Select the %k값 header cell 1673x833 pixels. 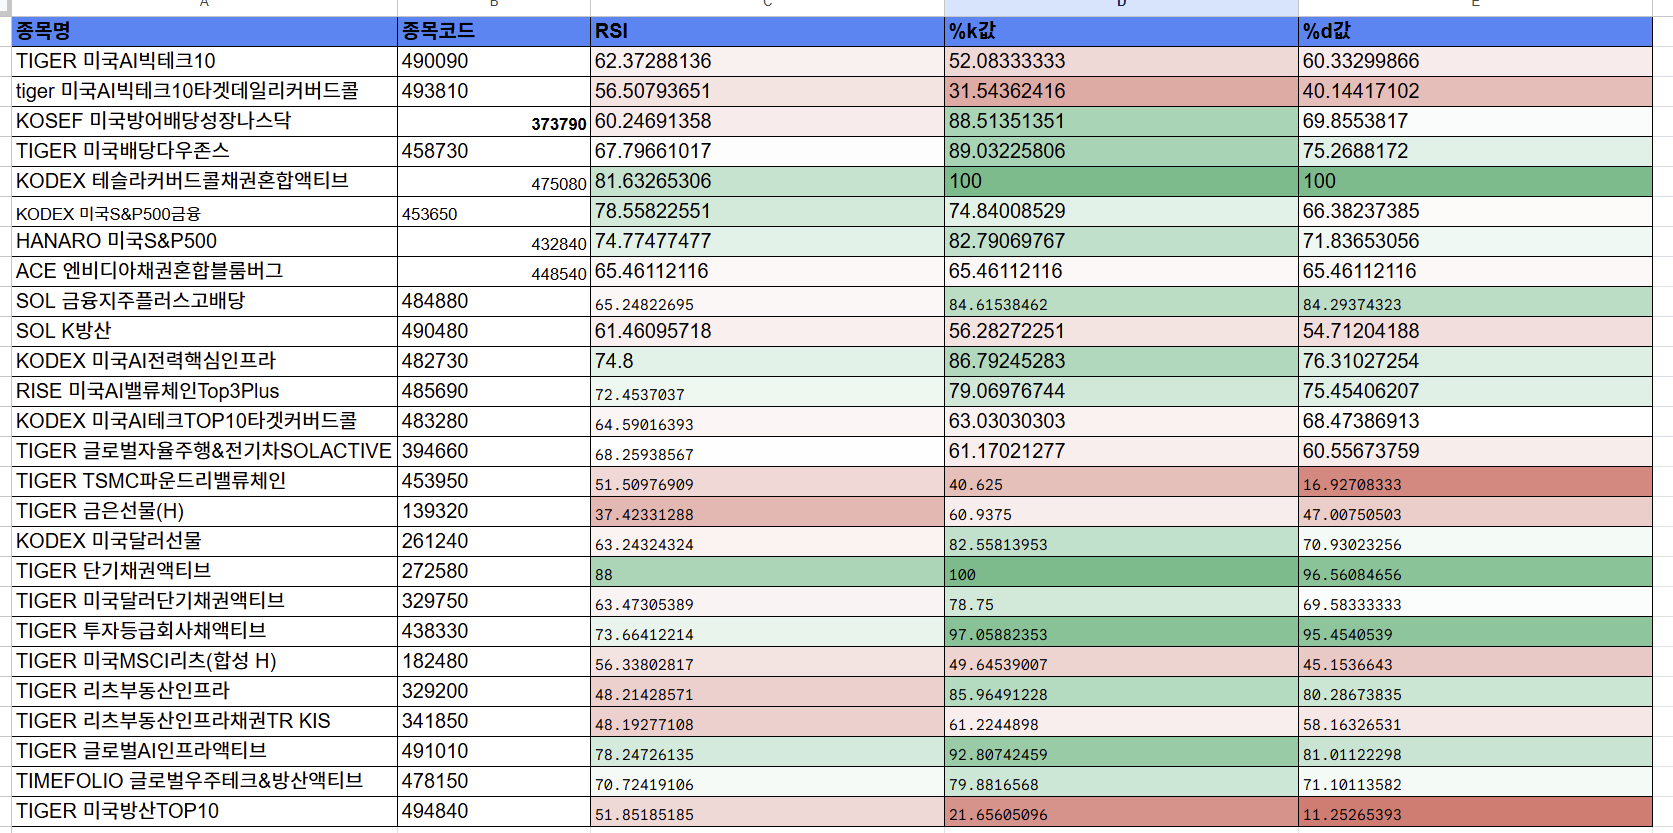(x=1121, y=31)
